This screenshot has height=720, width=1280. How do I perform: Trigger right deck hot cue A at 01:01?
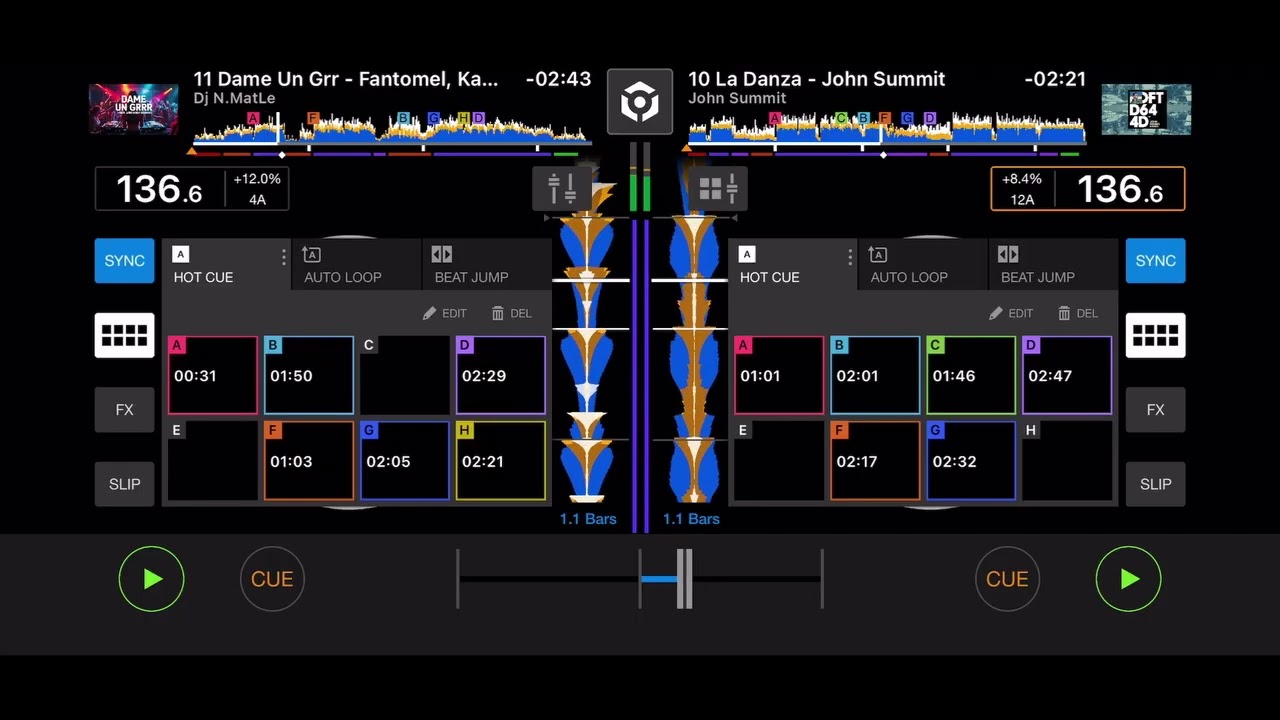779,375
